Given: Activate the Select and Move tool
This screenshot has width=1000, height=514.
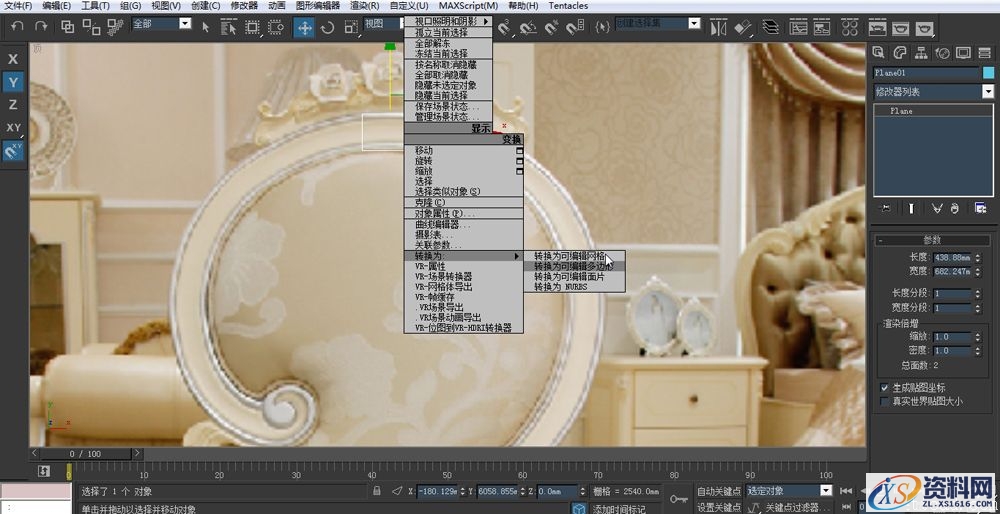Looking at the screenshot, I should tap(304, 27).
